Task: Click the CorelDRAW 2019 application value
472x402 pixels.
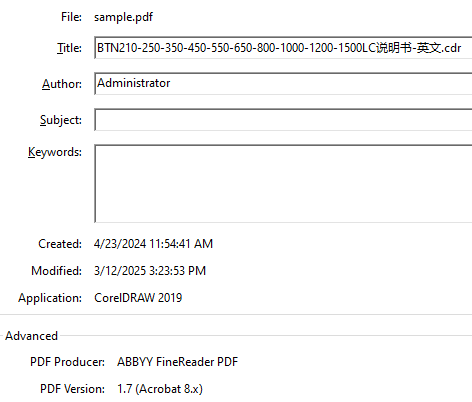Action: pos(138,298)
